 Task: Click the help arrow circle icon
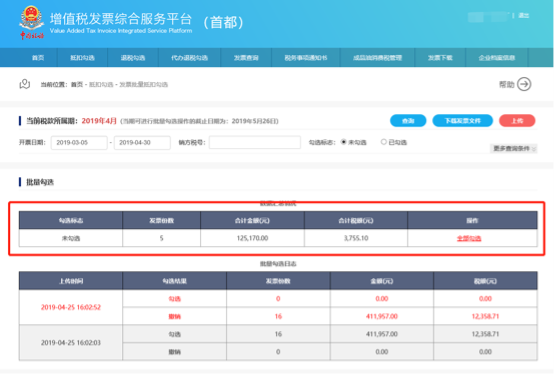tap(524, 84)
